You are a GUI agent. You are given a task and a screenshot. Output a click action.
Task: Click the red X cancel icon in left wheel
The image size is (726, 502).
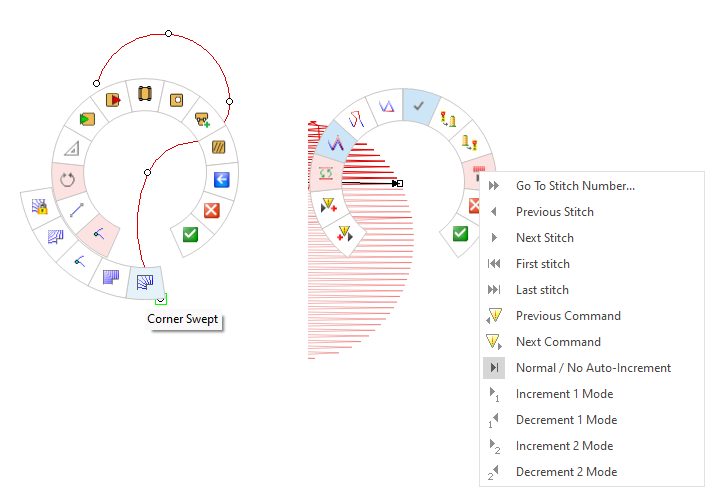pyautogui.click(x=211, y=210)
